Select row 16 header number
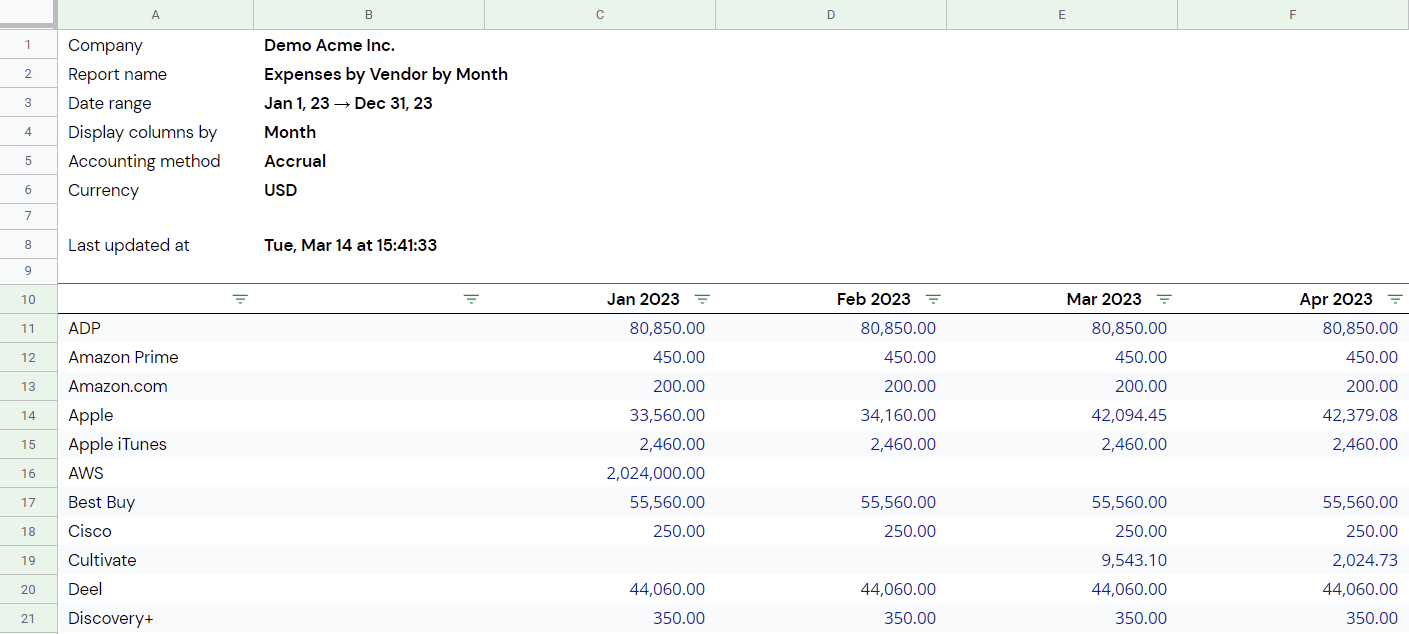This screenshot has height=634, width=1409. click(28, 473)
